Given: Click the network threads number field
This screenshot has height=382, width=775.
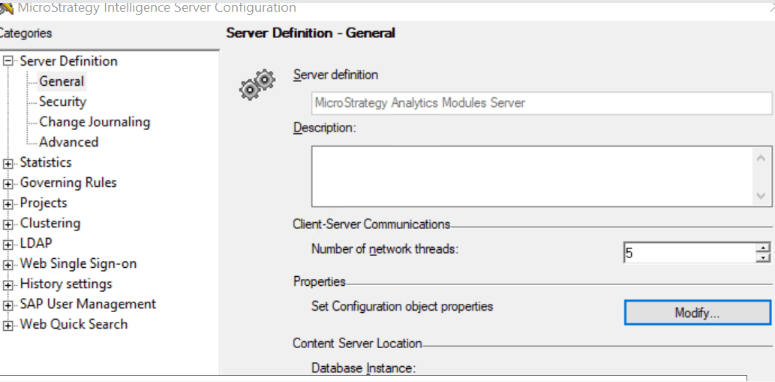Looking at the screenshot, I should tap(689, 253).
